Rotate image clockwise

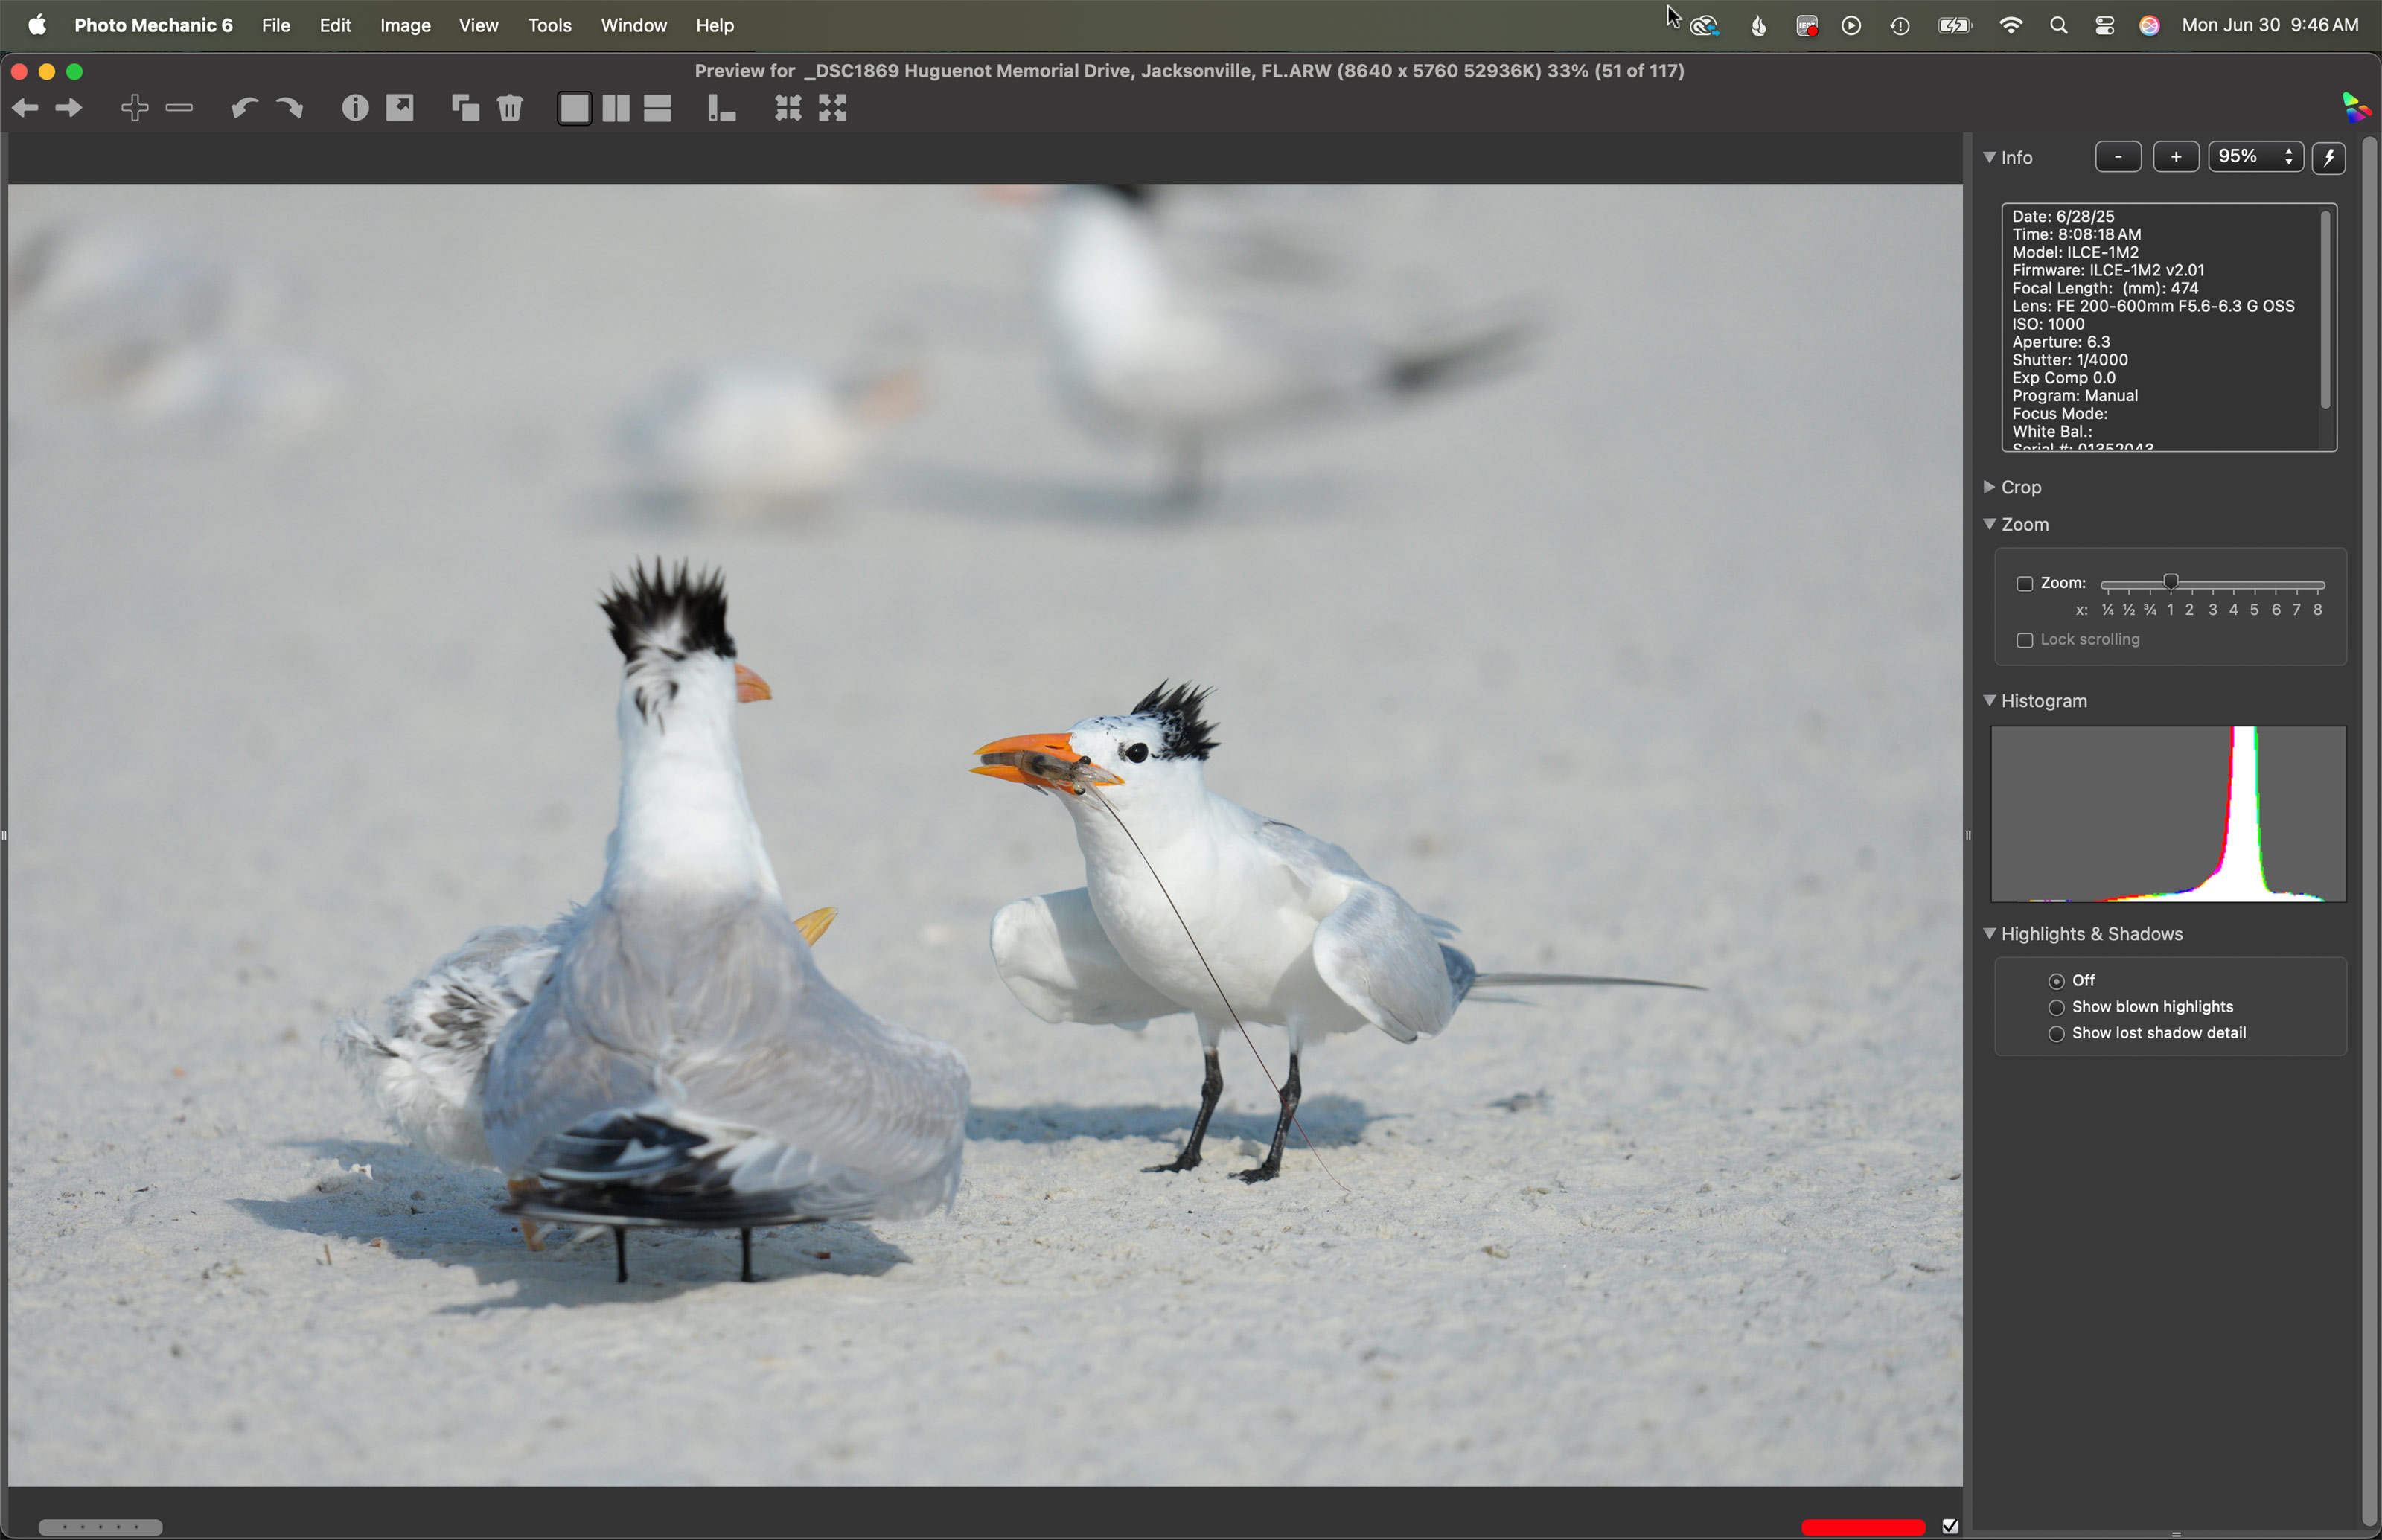point(289,108)
